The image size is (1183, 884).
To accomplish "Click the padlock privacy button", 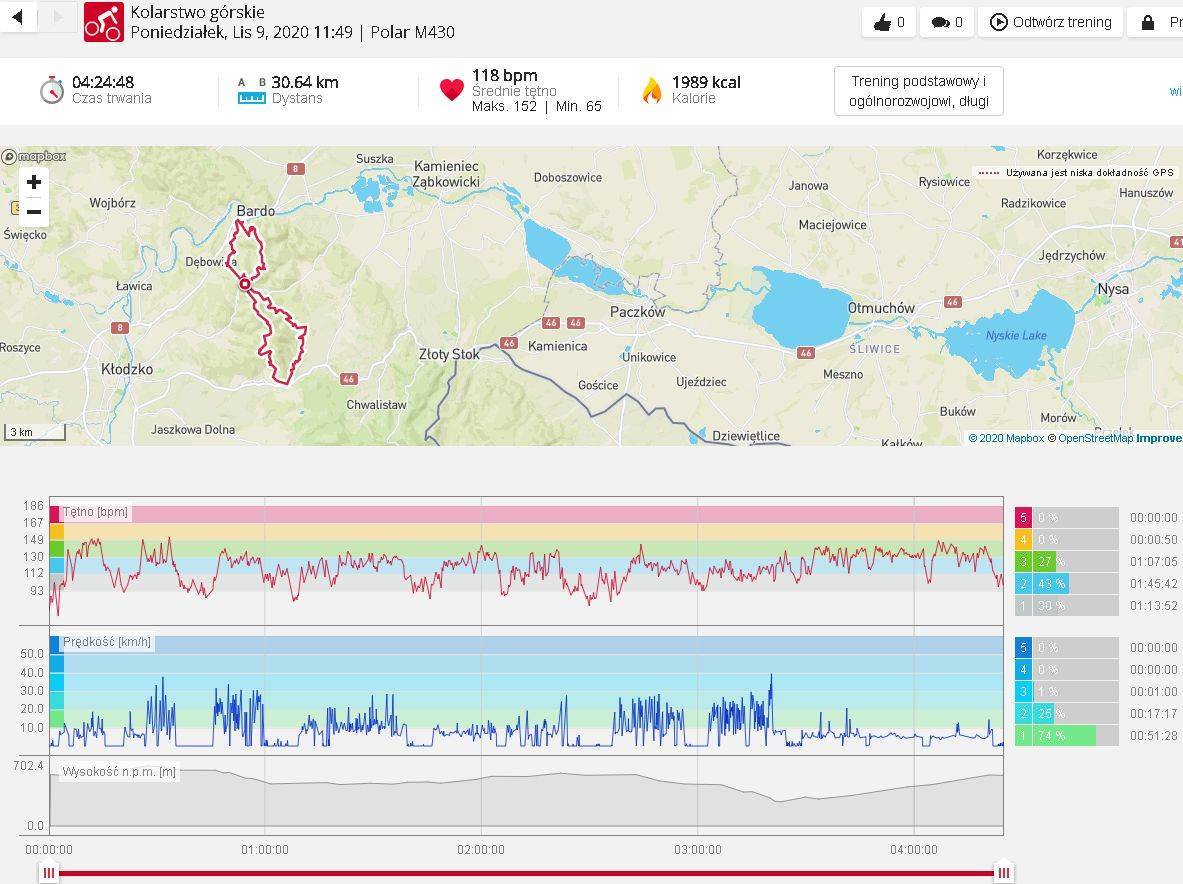I will (1148, 22).
